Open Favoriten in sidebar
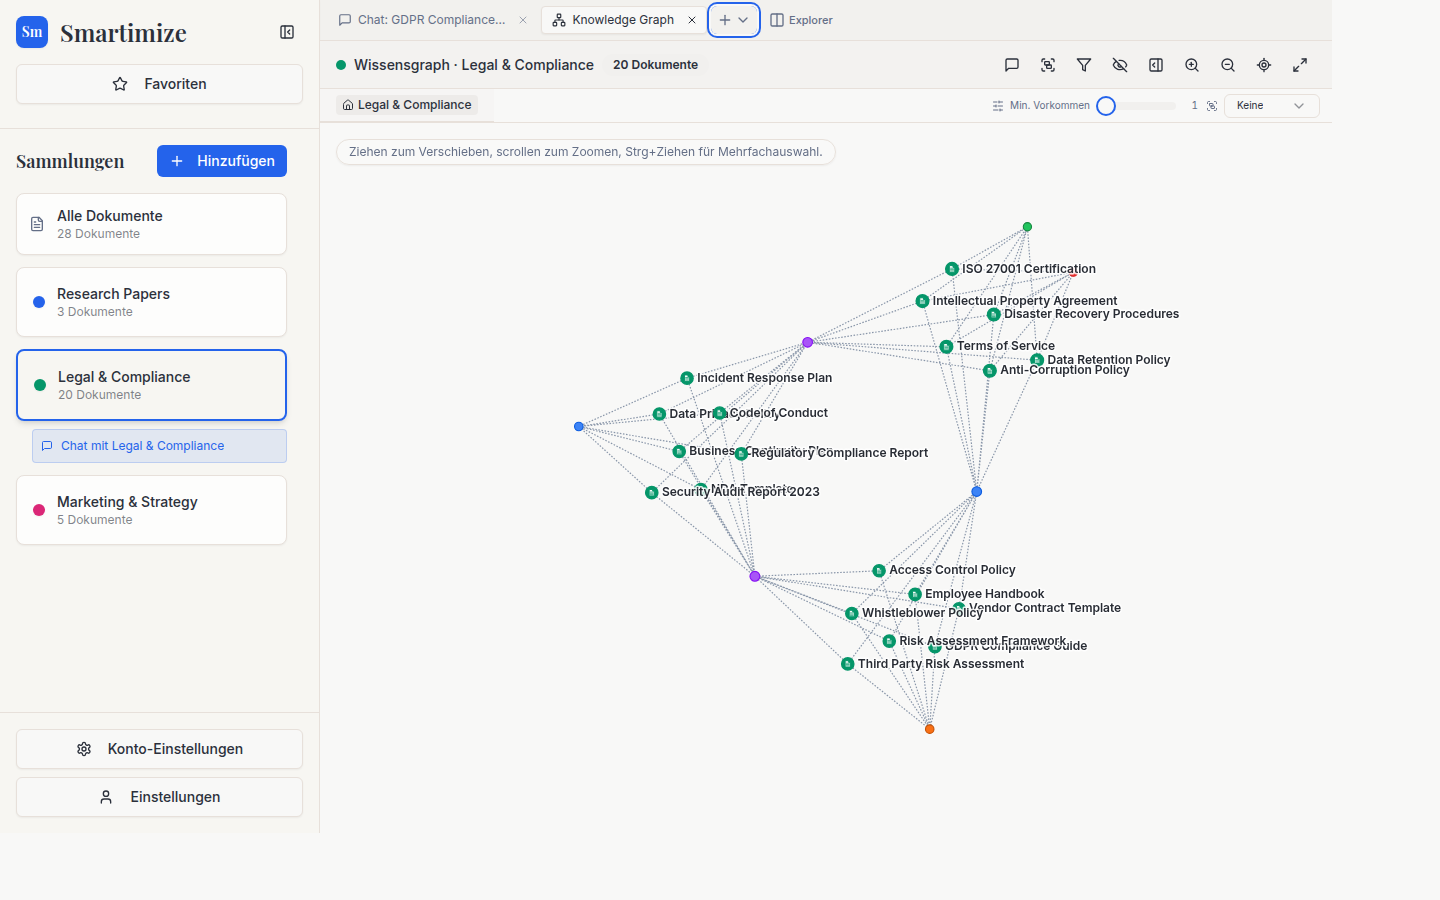 [x=159, y=84]
